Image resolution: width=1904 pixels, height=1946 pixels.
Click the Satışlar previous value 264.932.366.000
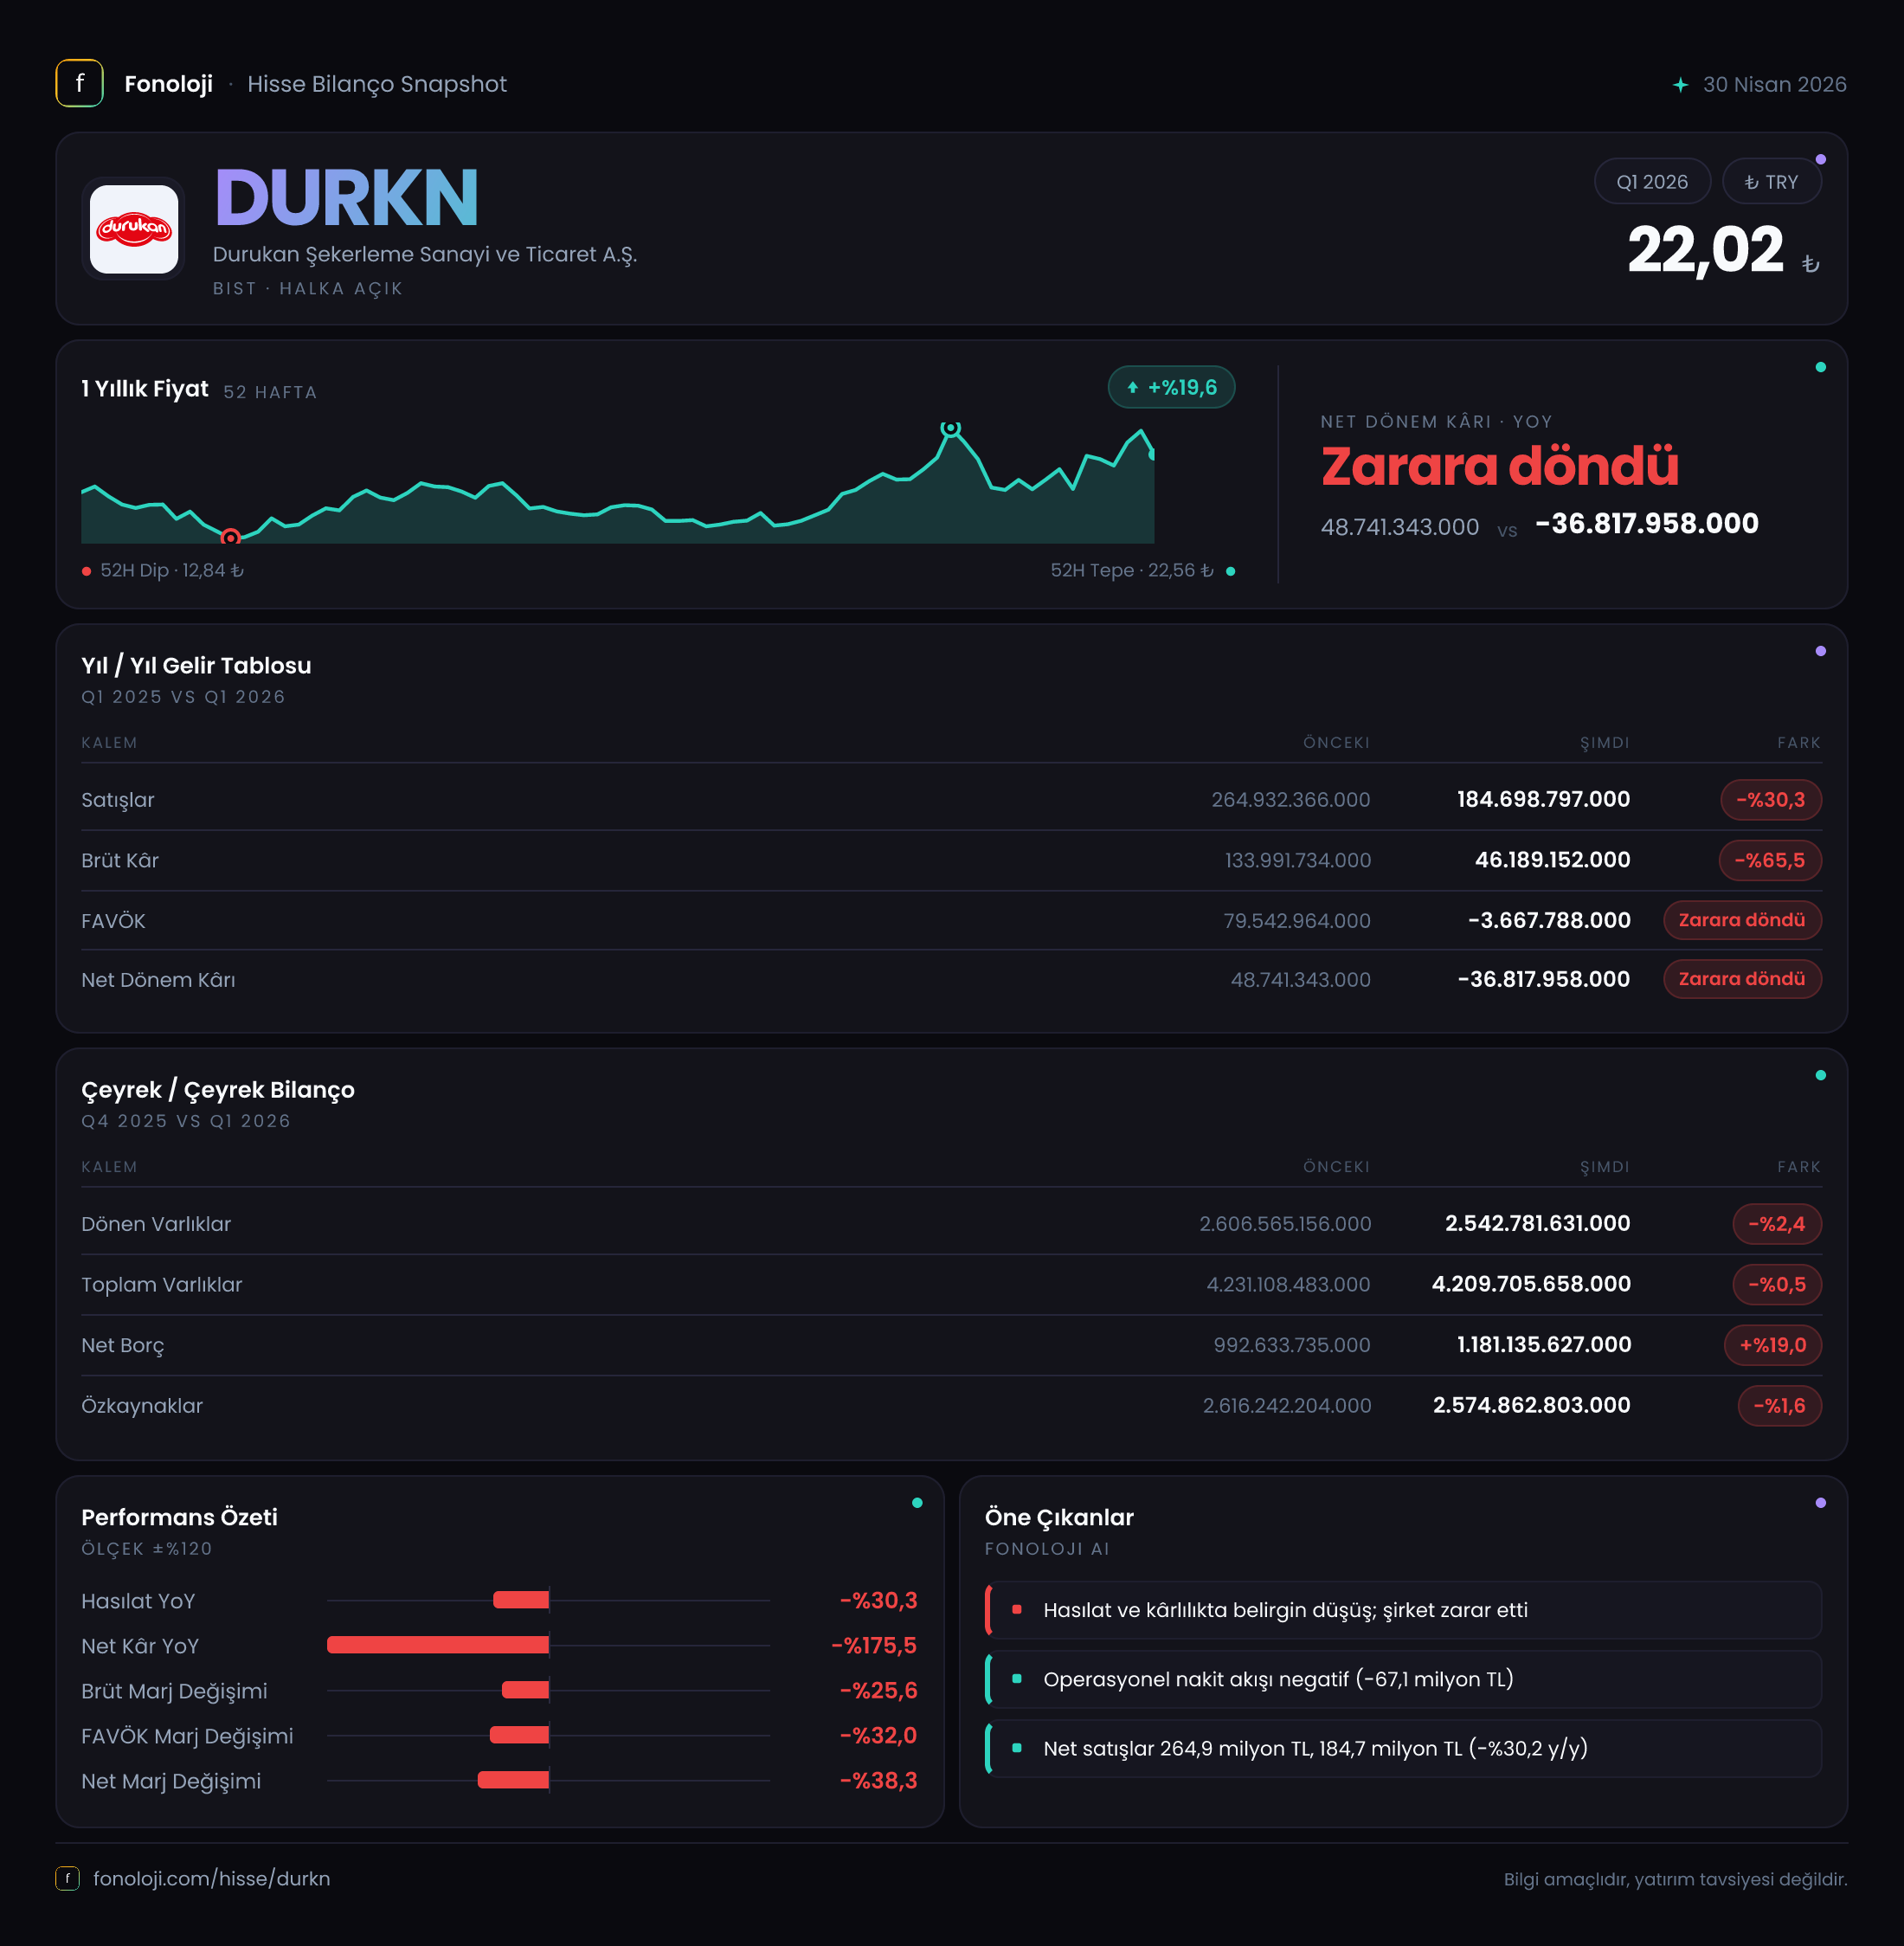1291,800
